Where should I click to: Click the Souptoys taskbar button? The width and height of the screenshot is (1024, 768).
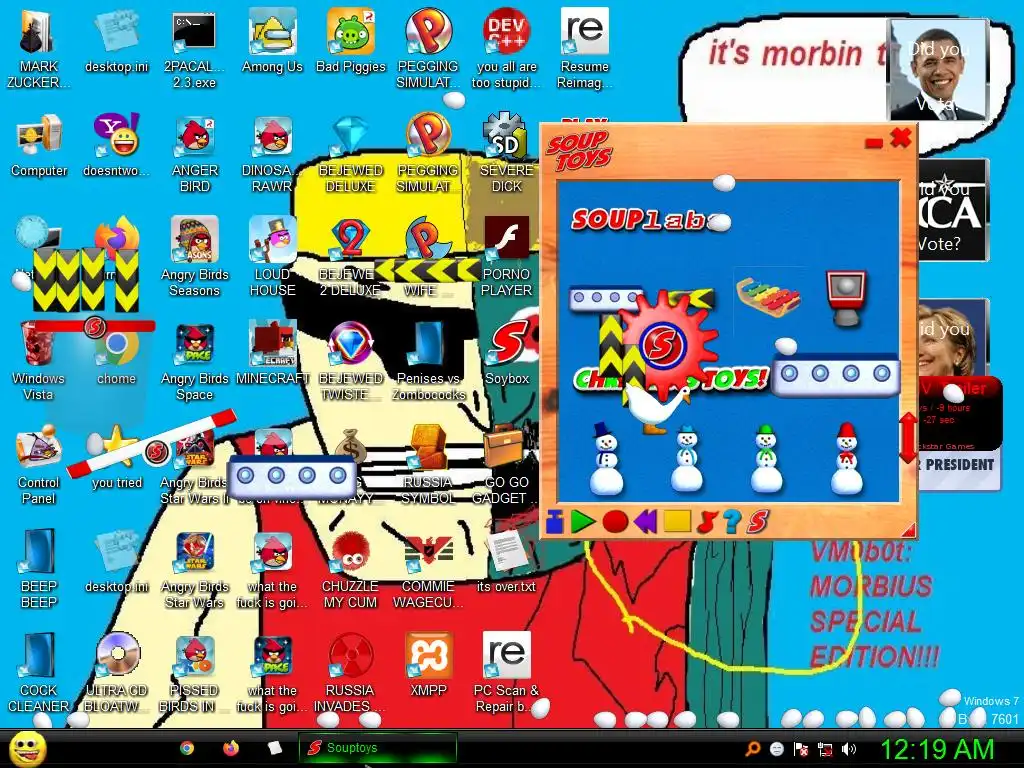point(377,748)
